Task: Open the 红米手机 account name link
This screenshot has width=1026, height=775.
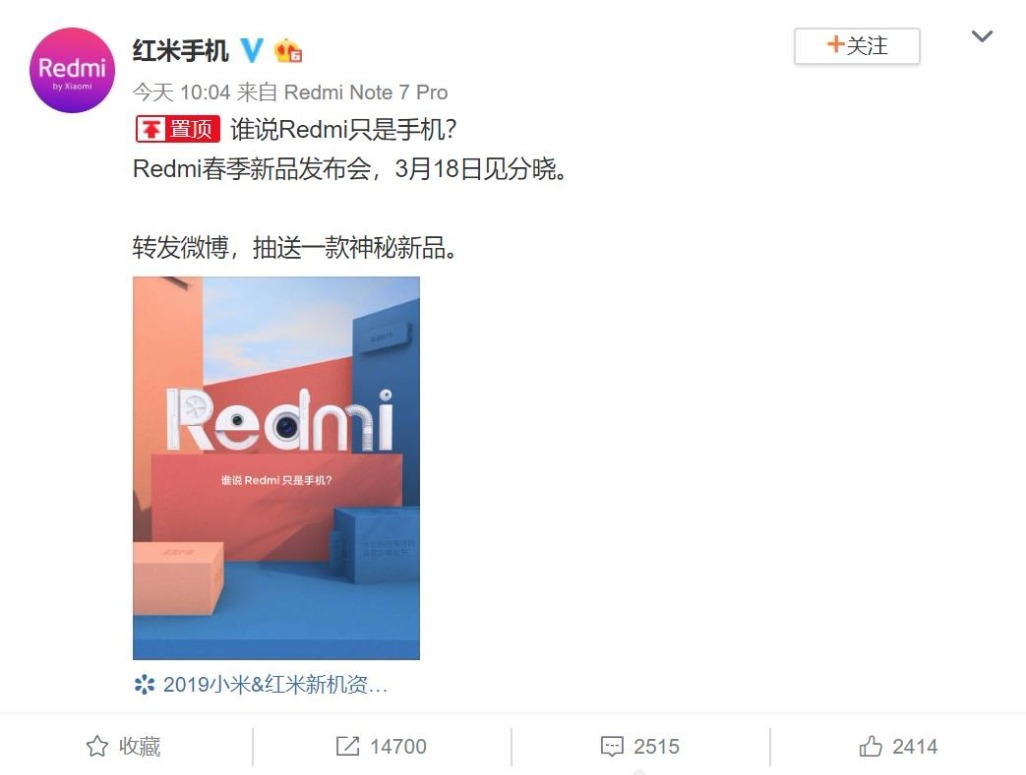Action: tap(181, 50)
